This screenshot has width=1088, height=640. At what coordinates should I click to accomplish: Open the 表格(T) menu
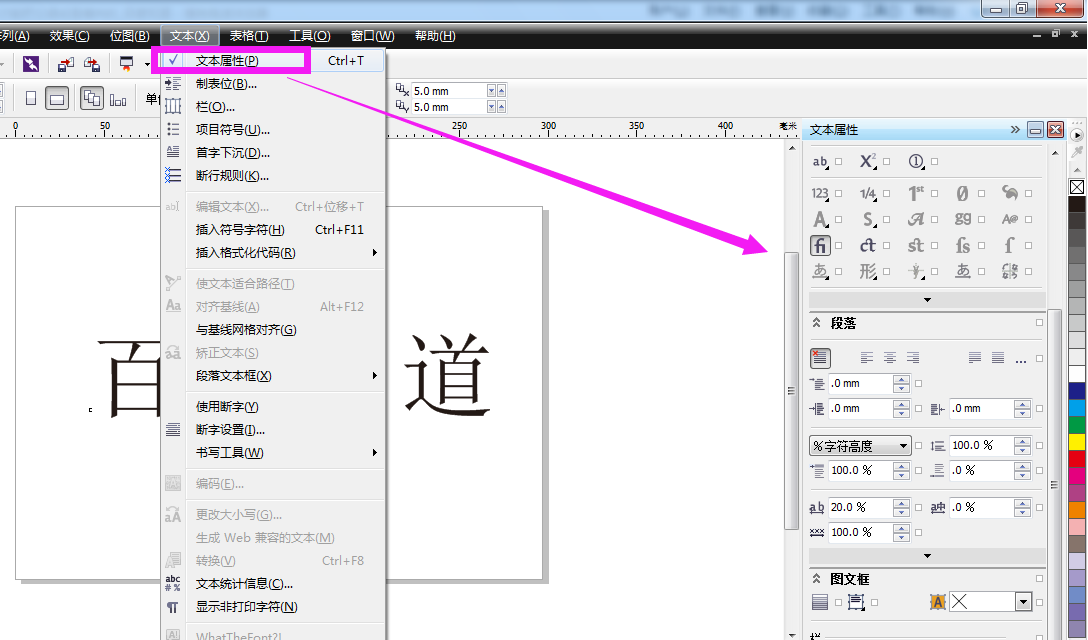[x=248, y=36]
